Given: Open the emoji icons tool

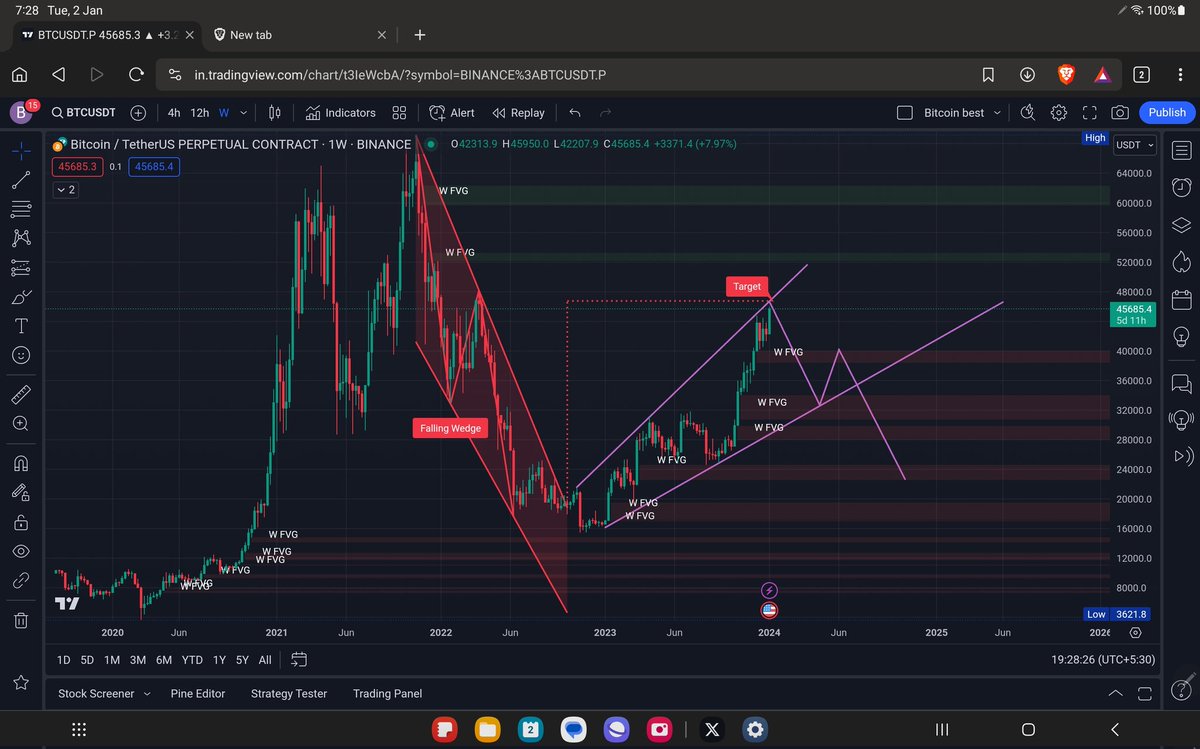Looking at the screenshot, I should 21,355.
